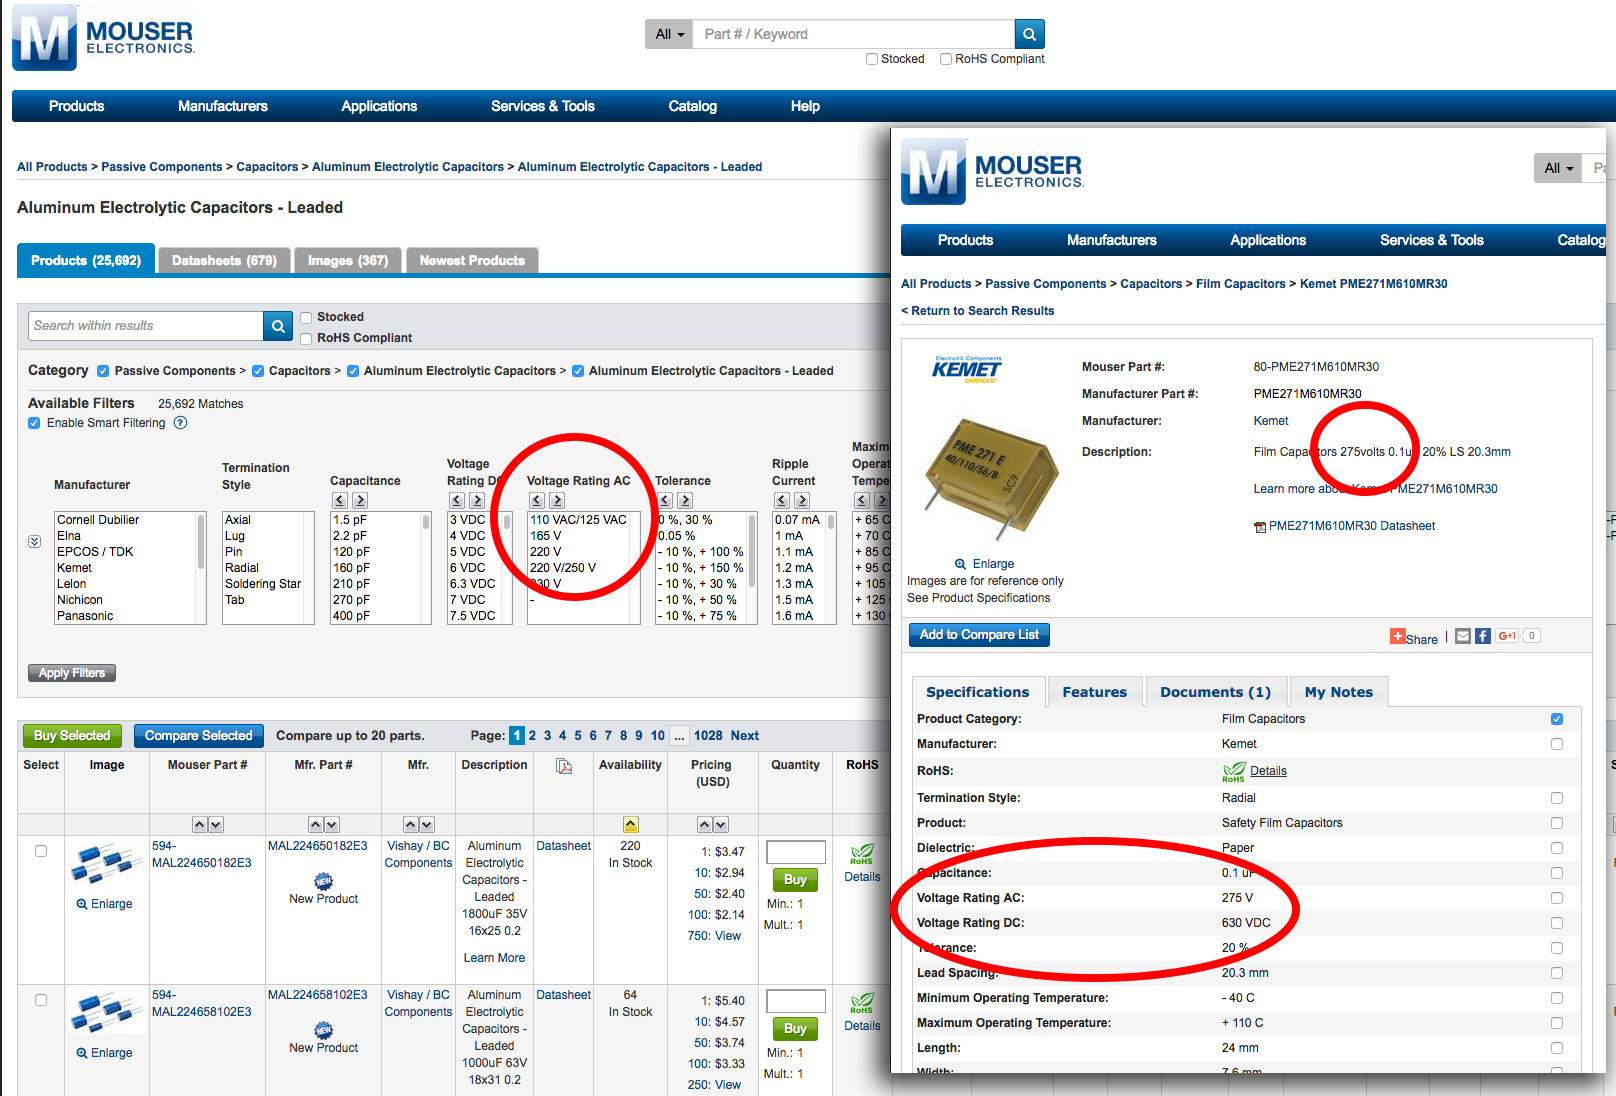Tick the Stocked checkbox beside search within results

point(306,318)
